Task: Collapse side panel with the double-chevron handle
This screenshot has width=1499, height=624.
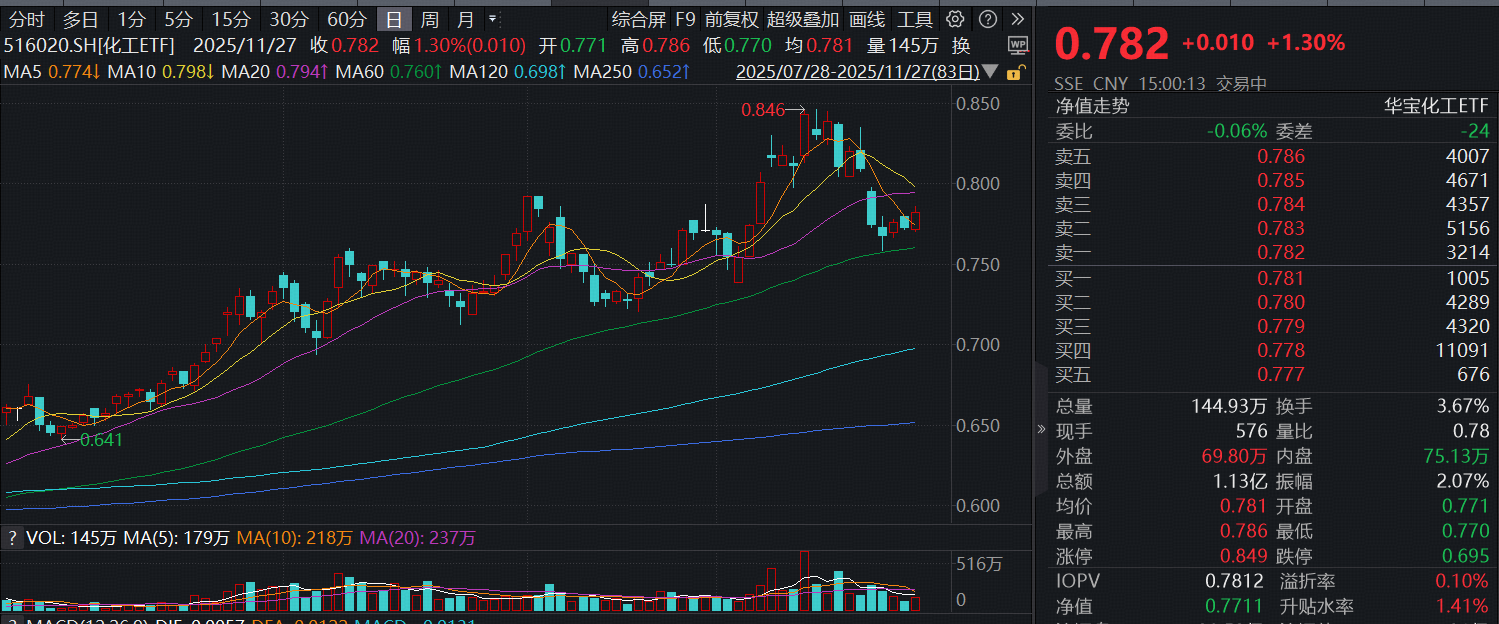Action: pos(1042,429)
